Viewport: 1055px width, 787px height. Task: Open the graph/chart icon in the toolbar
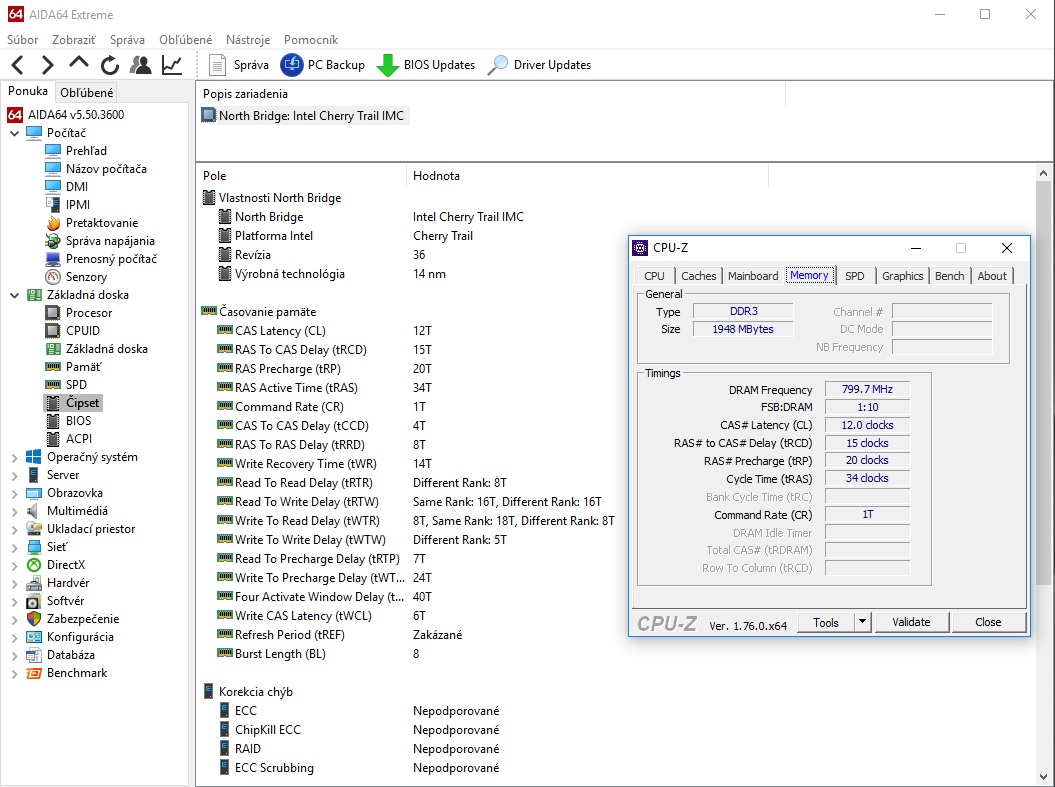pos(172,65)
